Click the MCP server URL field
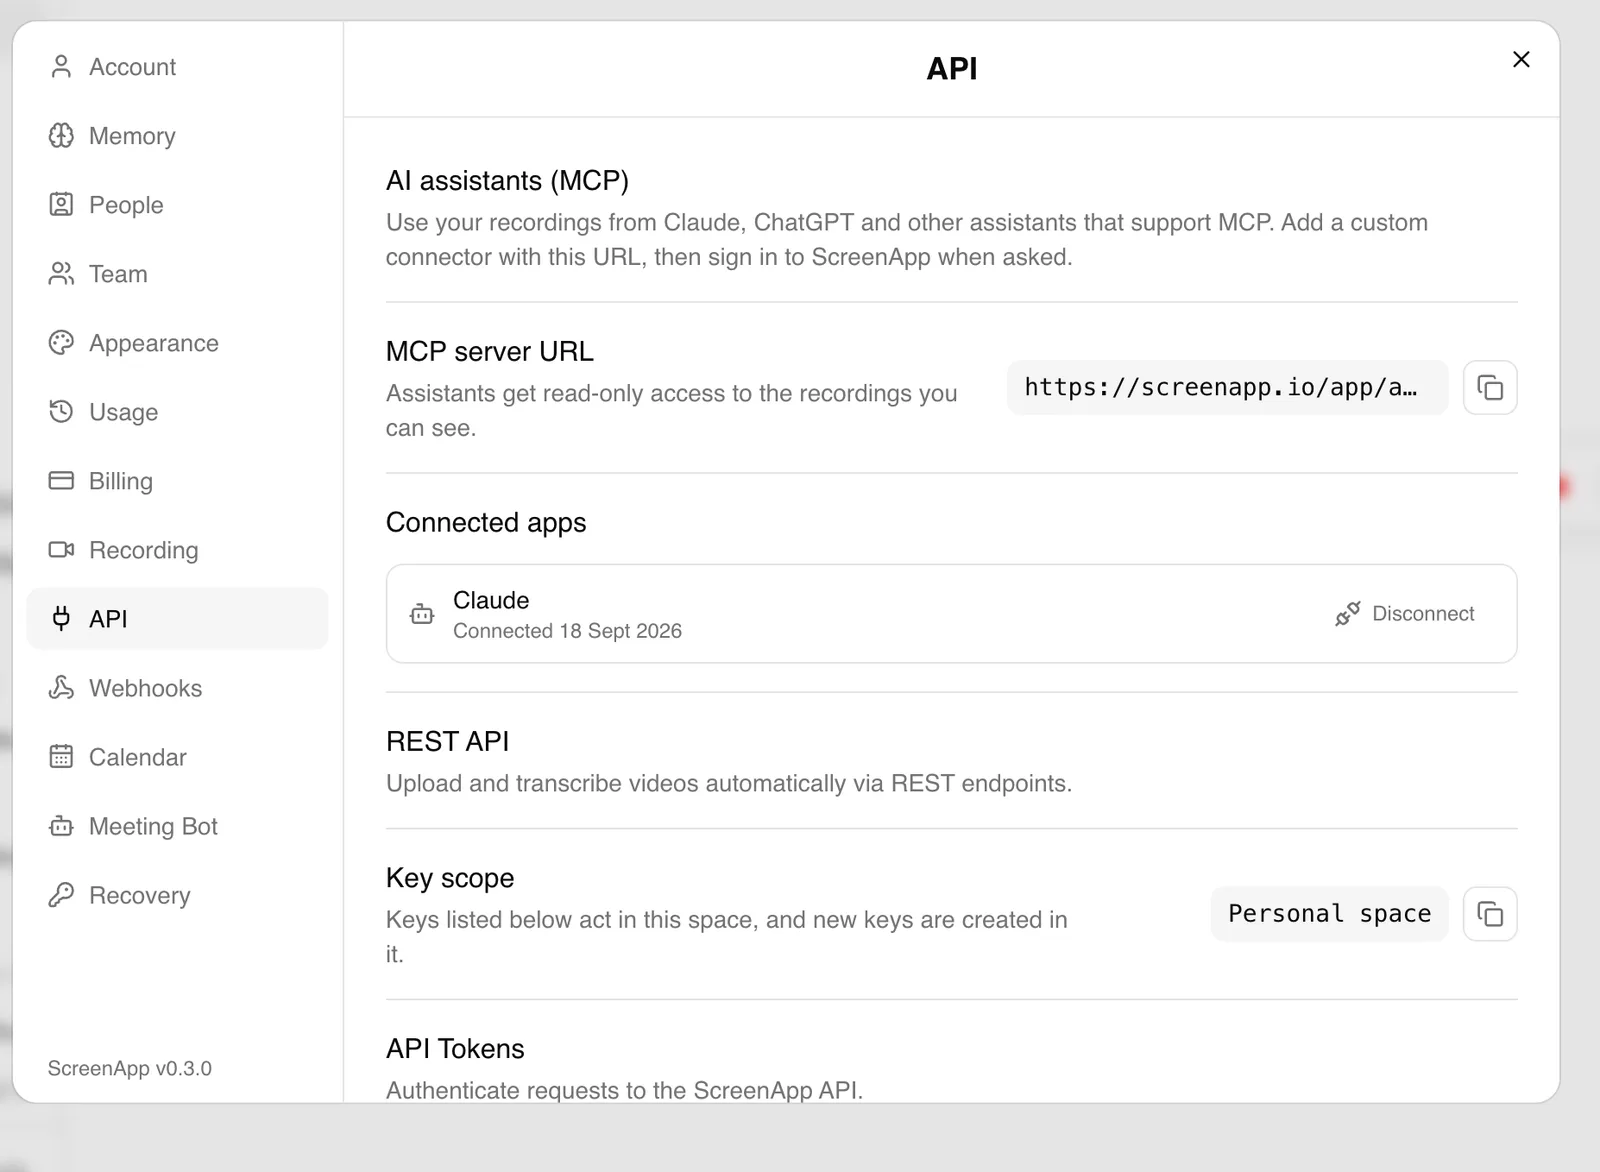Screen dimensions: 1600x1172 [x=1227, y=388]
